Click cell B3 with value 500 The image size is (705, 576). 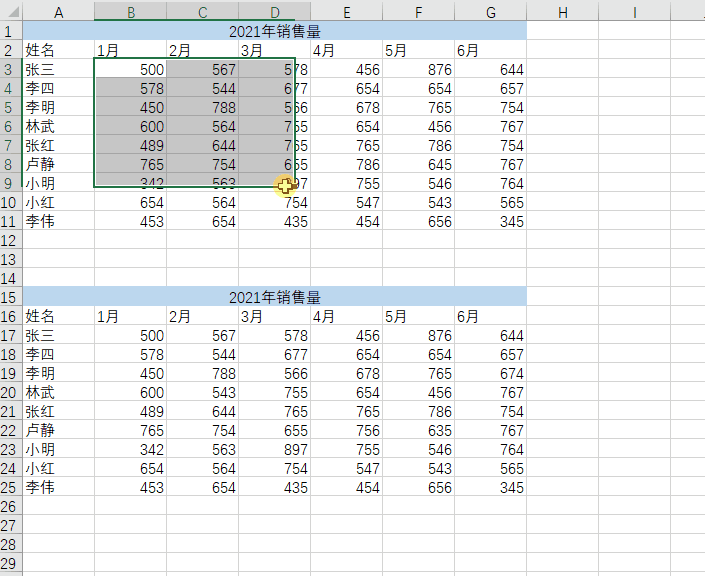point(130,69)
